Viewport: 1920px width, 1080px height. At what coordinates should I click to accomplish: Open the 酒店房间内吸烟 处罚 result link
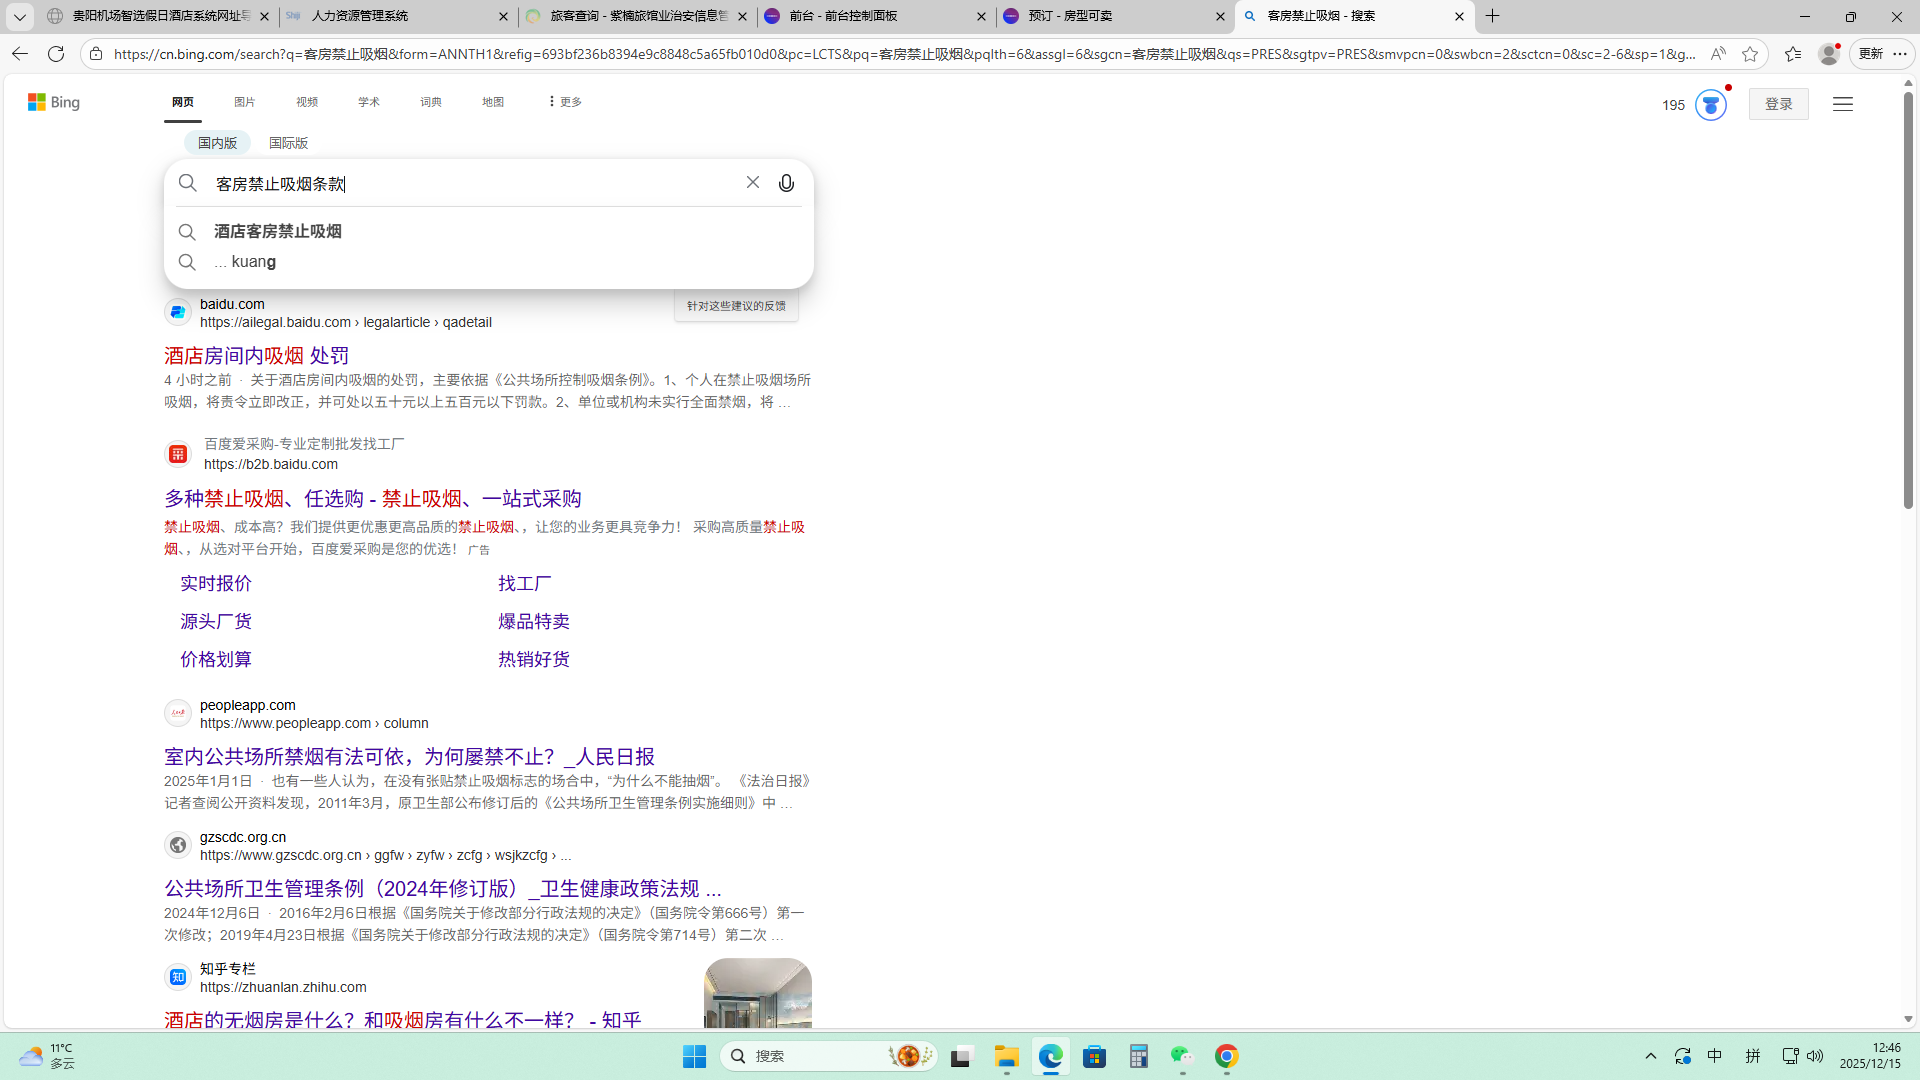click(256, 355)
